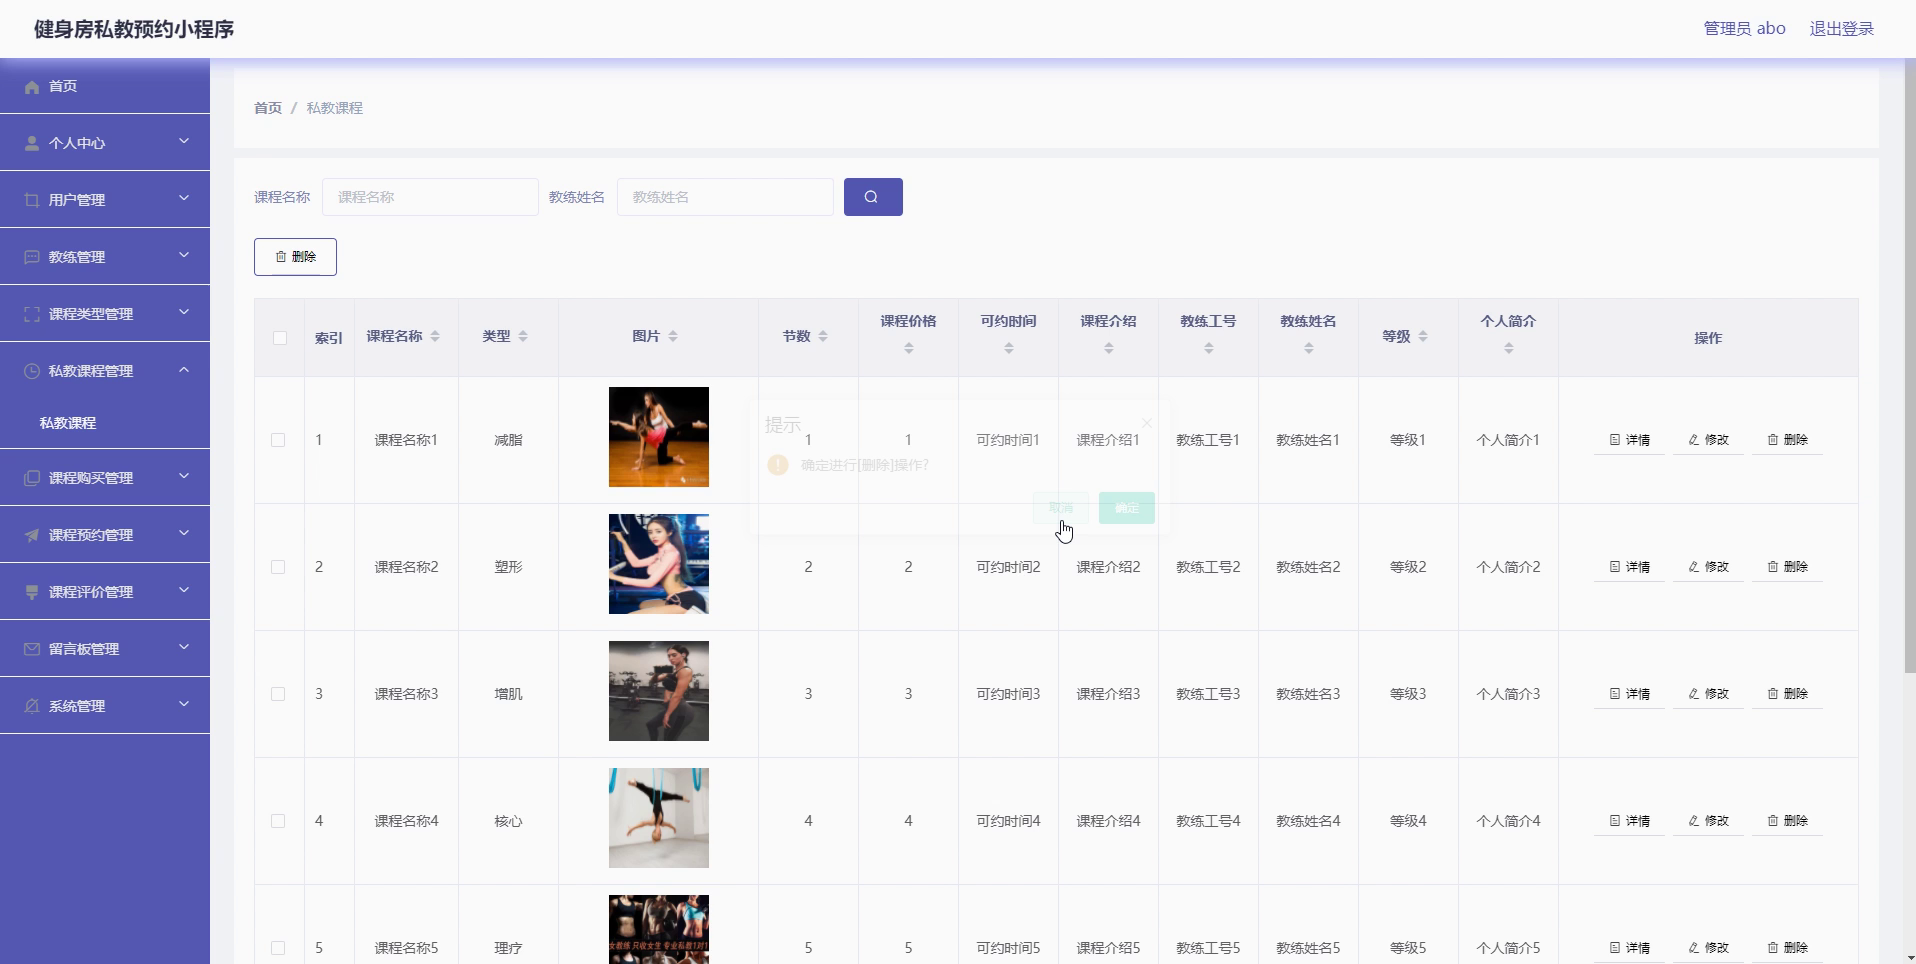Click the icon beside 课程购买管理

pyautogui.click(x=32, y=478)
